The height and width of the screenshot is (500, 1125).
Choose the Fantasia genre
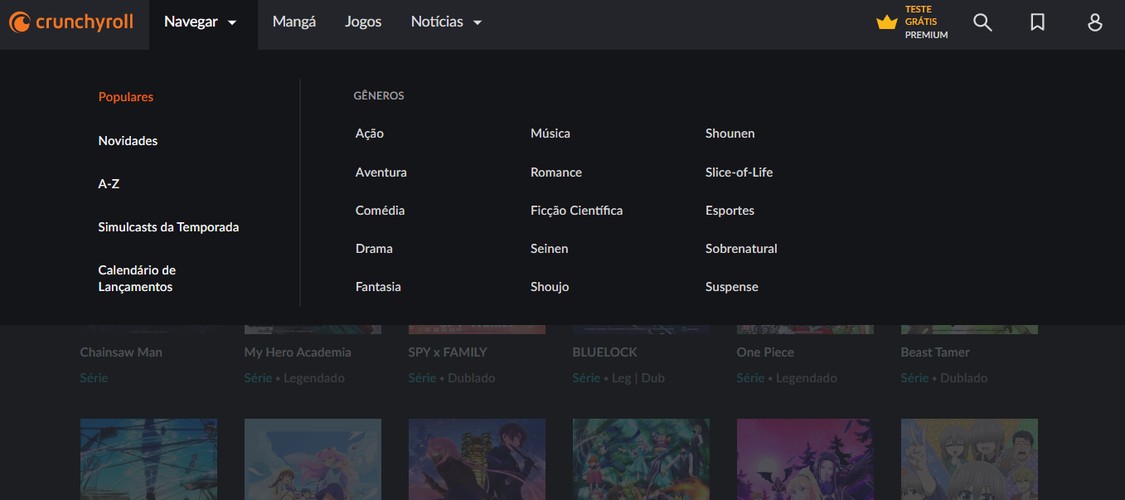click(x=378, y=286)
